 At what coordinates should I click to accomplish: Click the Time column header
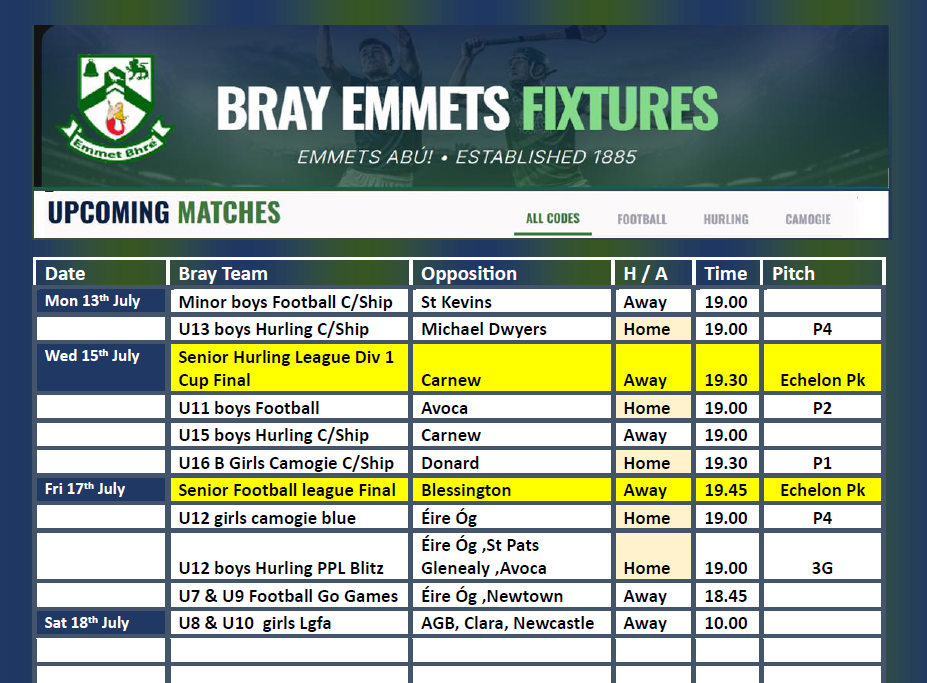tap(727, 273)
